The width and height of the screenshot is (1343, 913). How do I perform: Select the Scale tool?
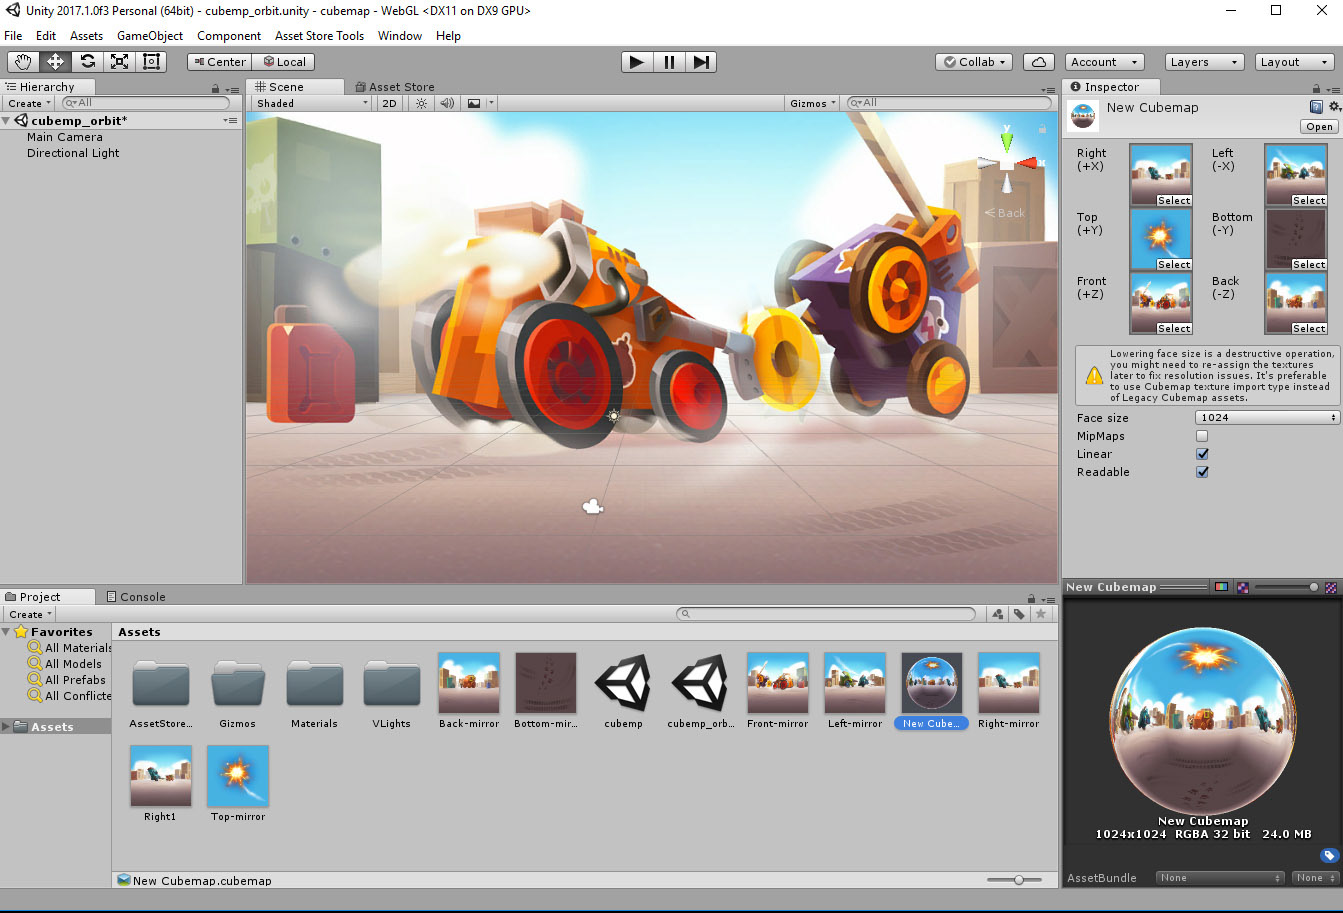click(119, 62)
